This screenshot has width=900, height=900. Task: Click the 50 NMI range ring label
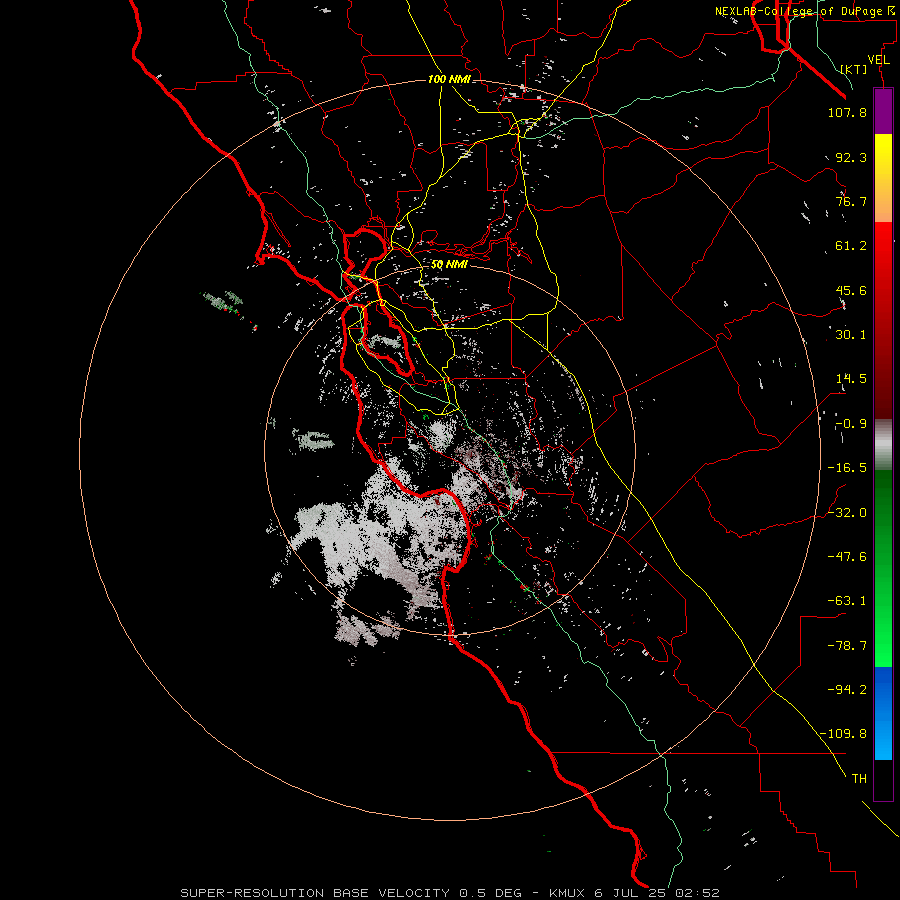449,265
